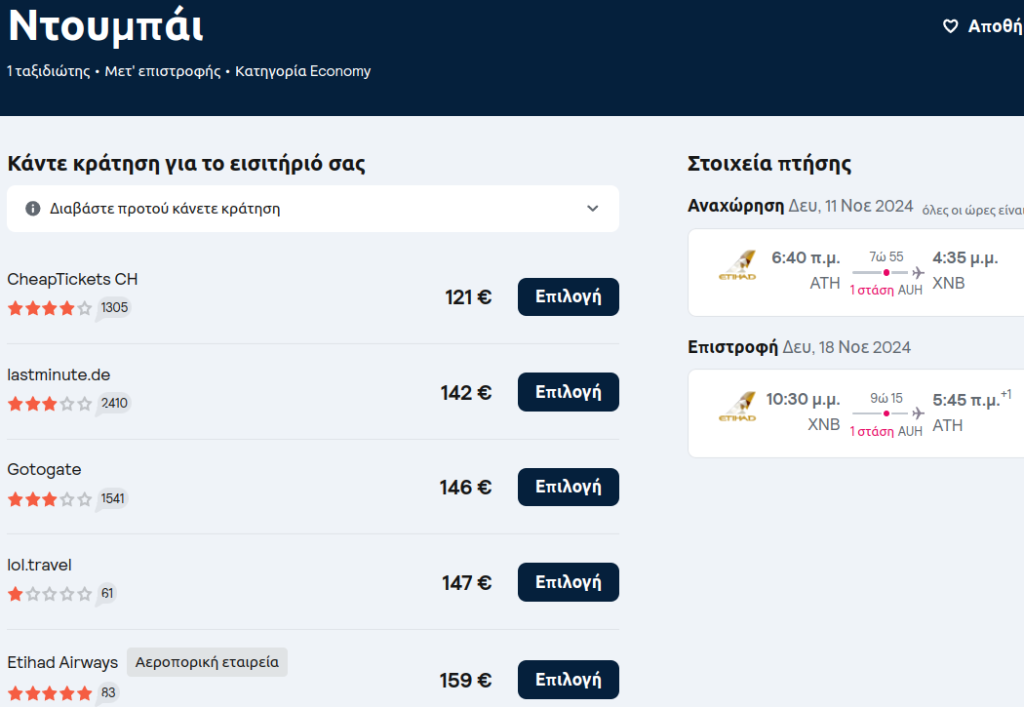This screenshot has height=707, width=1024.
Task: Open the departure flight card 6:40 π.μ.
Action: [x=856, y=272]
